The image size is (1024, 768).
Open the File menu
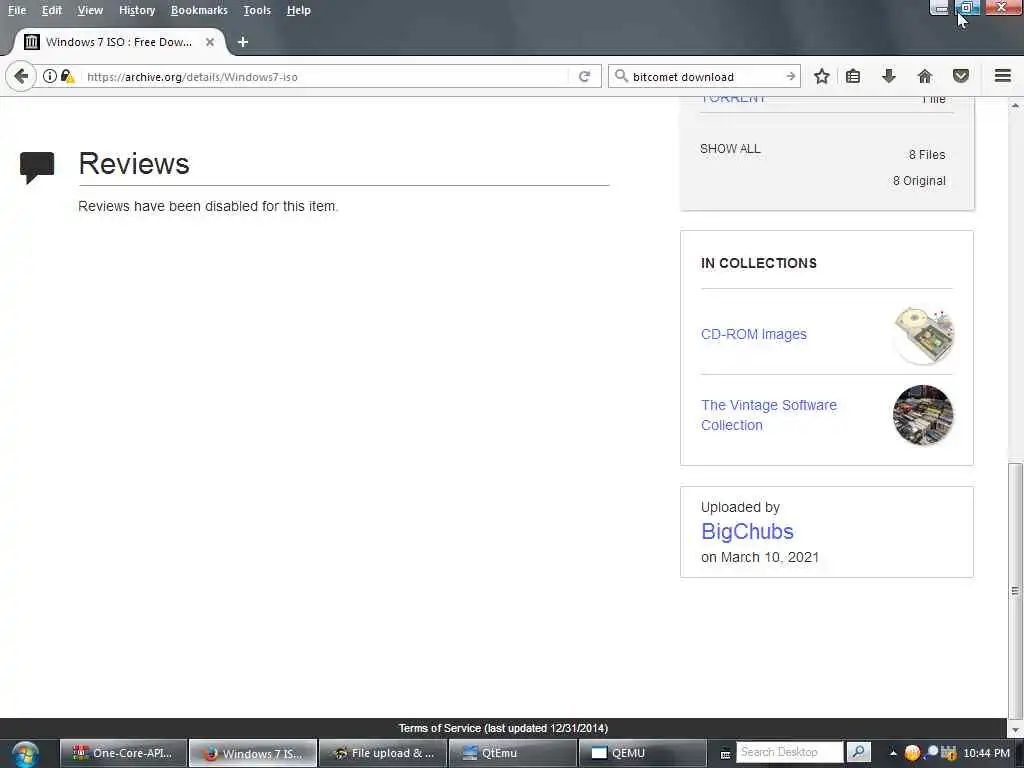point(16,10)
